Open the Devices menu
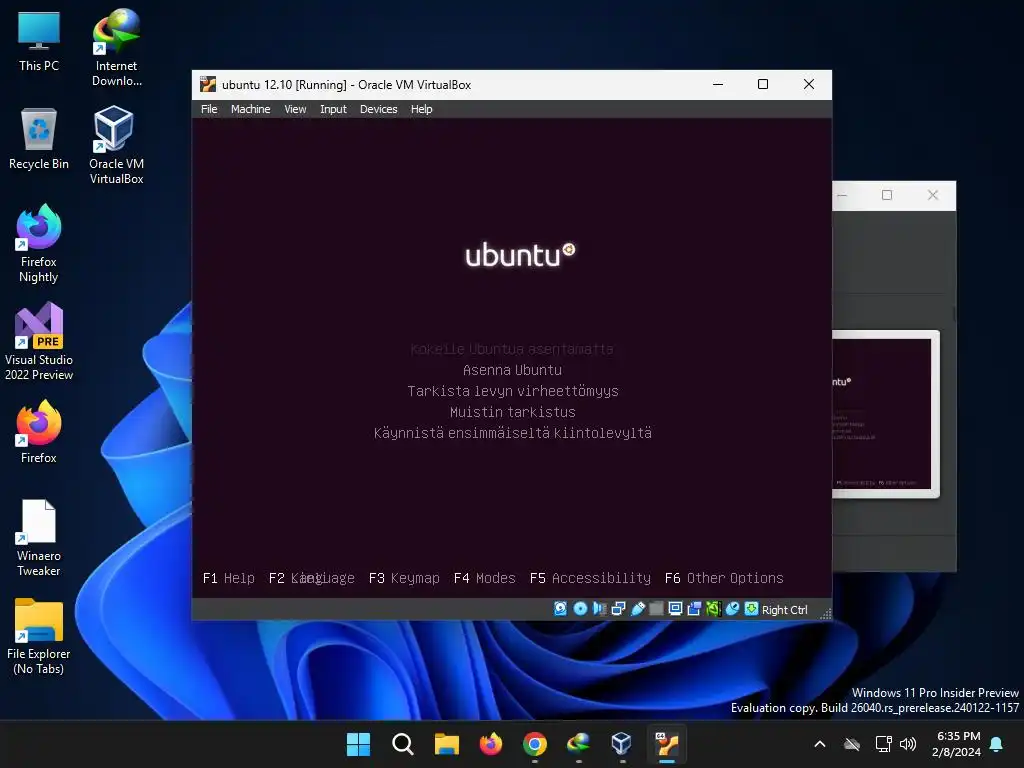This screenshot has width=1024, height=768. tap(378, 109)
